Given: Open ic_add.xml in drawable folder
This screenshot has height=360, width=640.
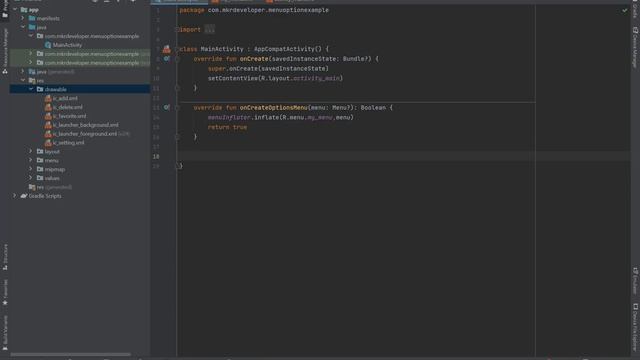Looking at the screenshot, I should (x=65, y=98).
